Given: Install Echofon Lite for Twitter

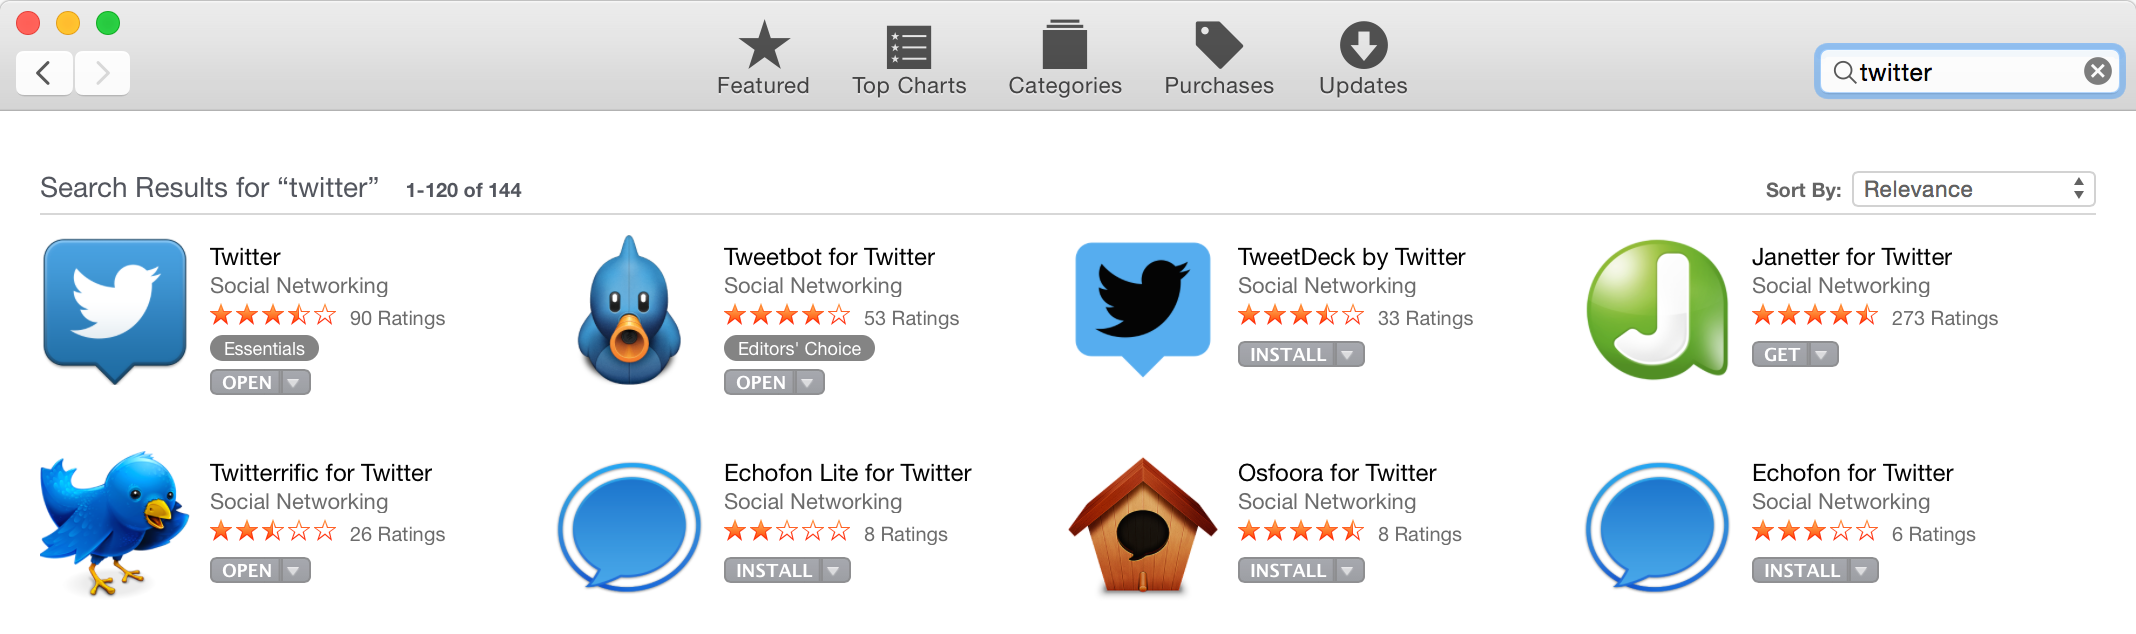Looking at the screenshot, I should [x=774, y=571].
